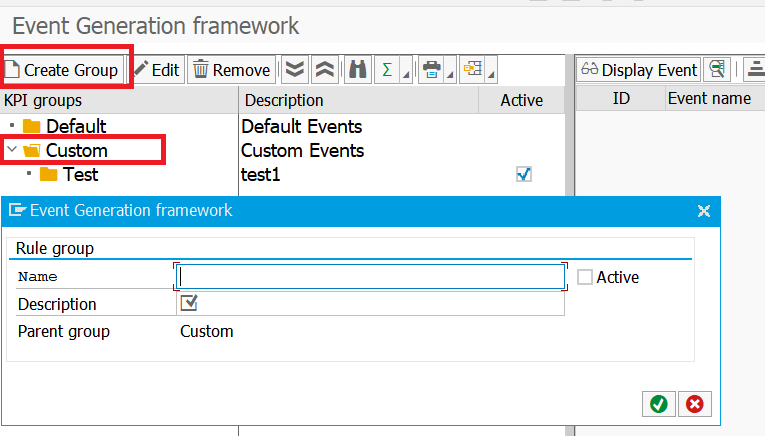The height and width of the screenshot is (436, 765).
Task: Collapse the Custom group tree node
Action: pyautogui.click(x=11, y=151)
